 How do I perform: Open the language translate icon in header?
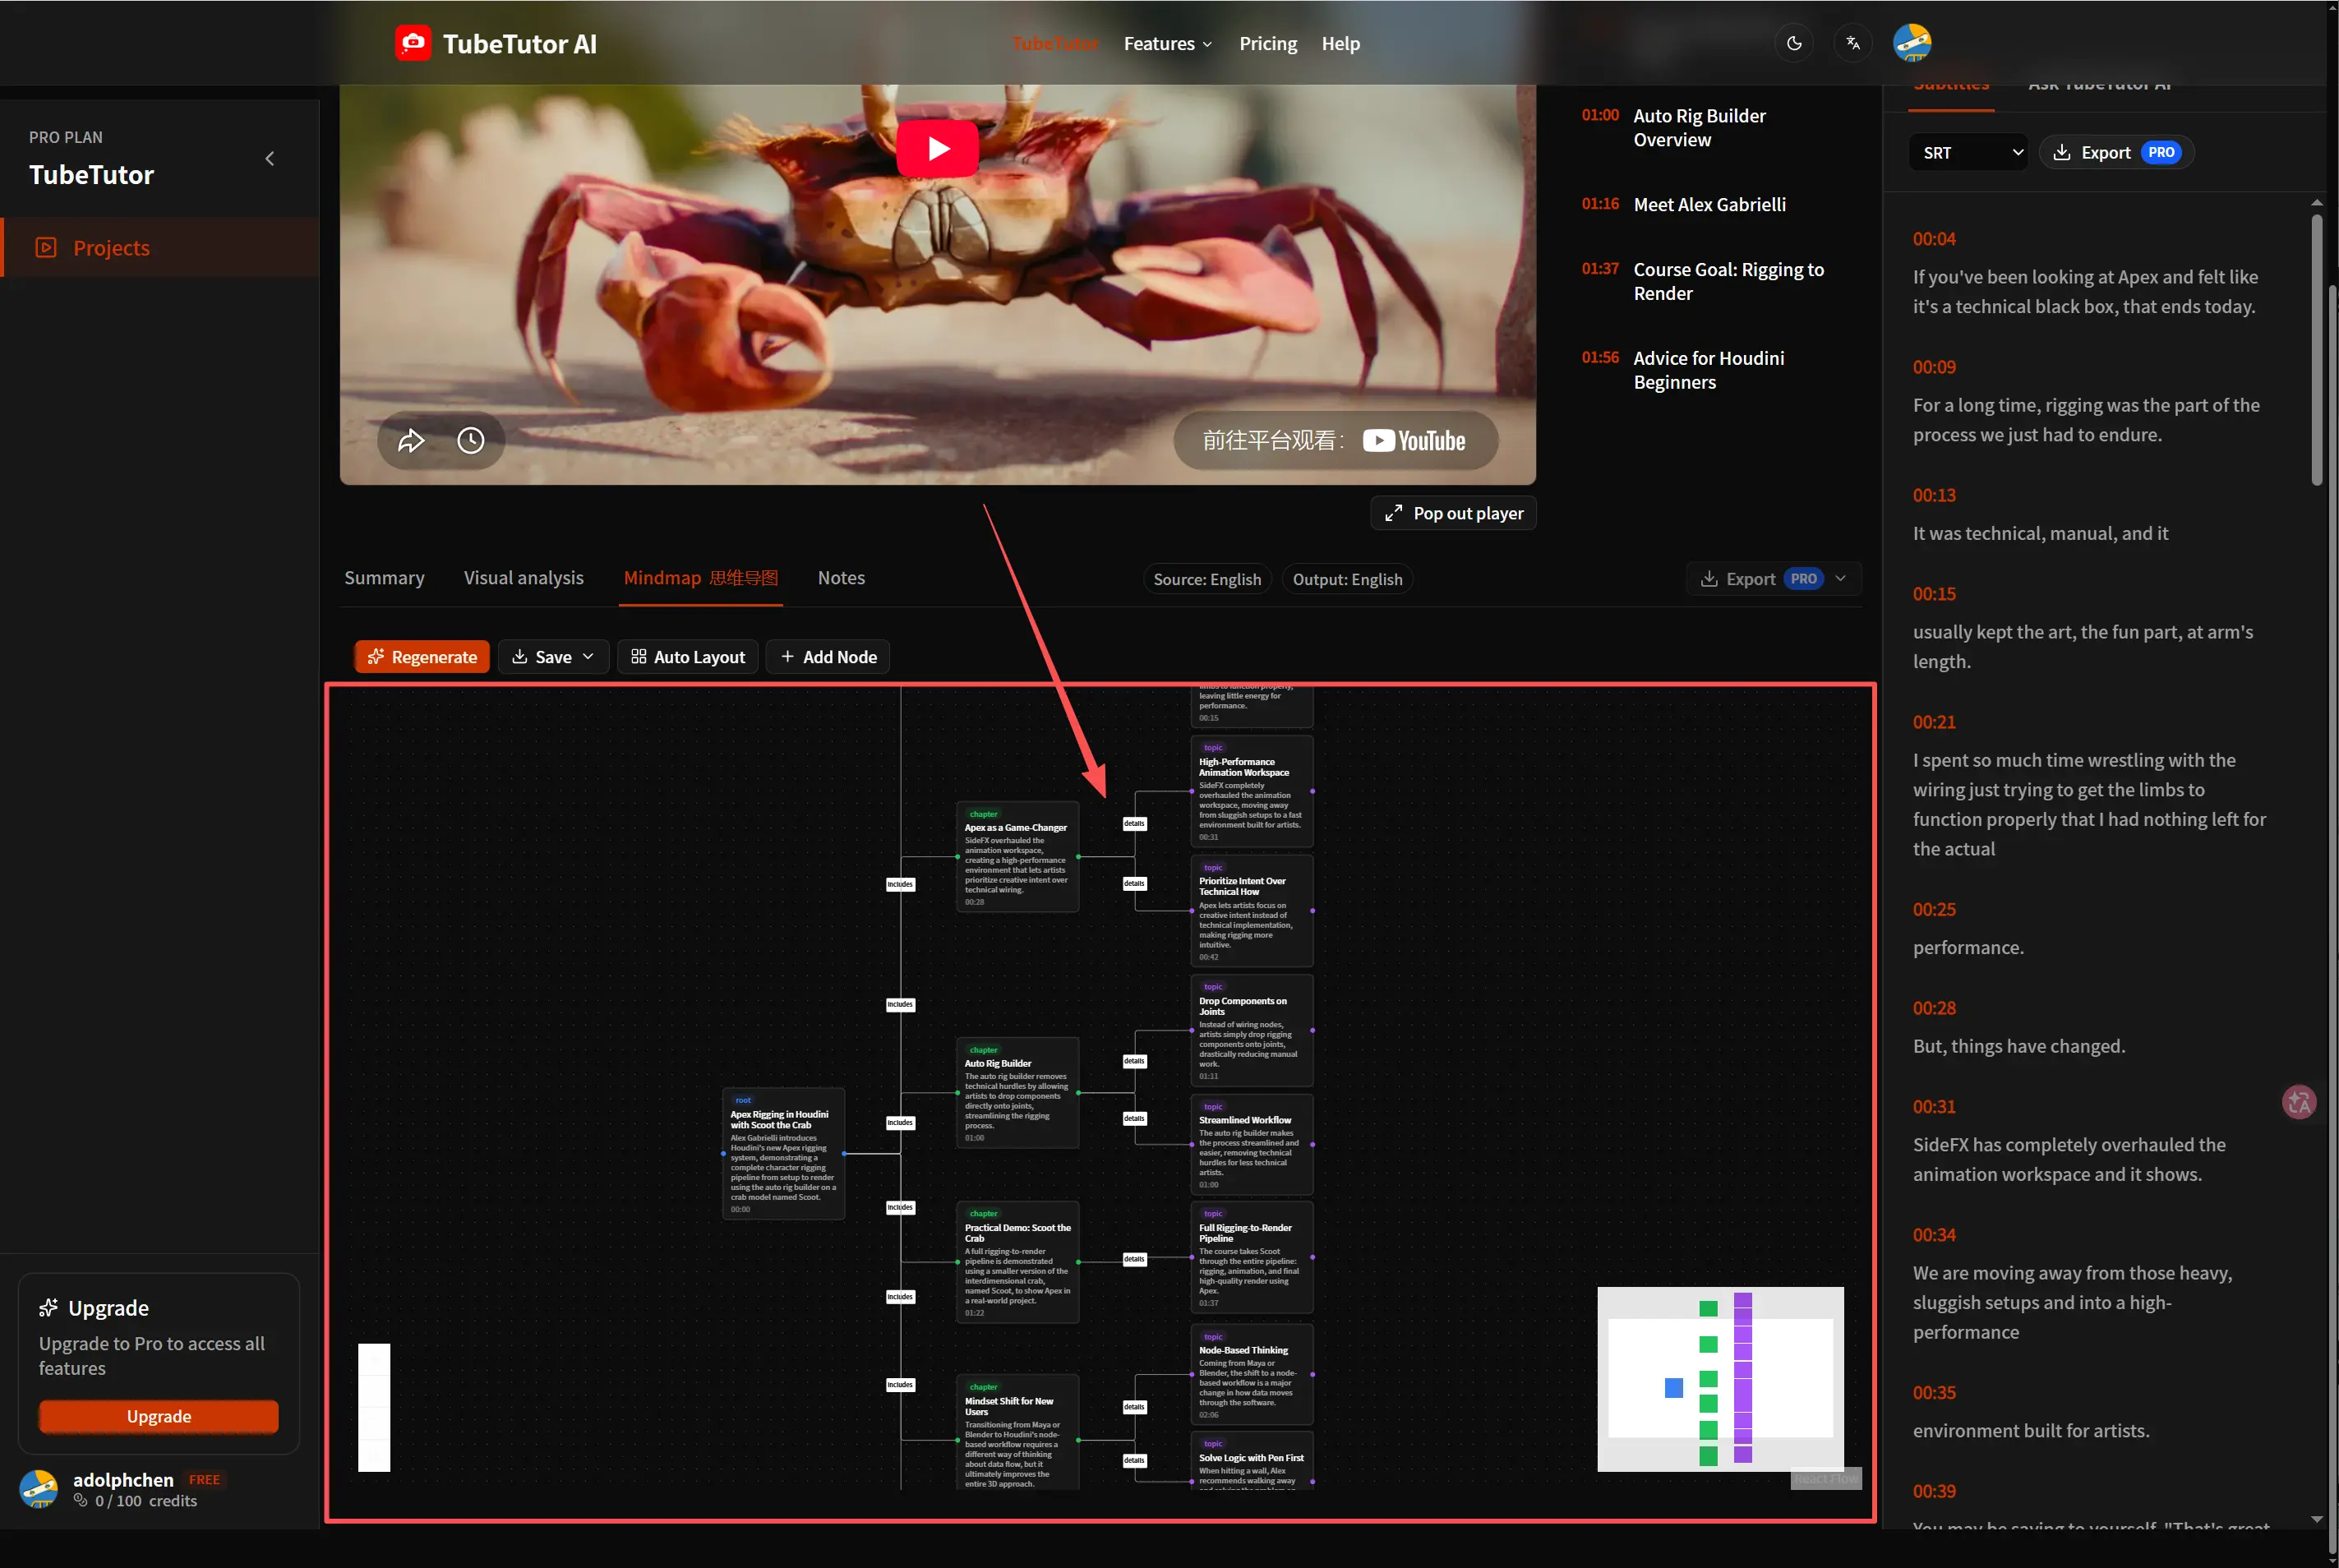point(1853,43)
